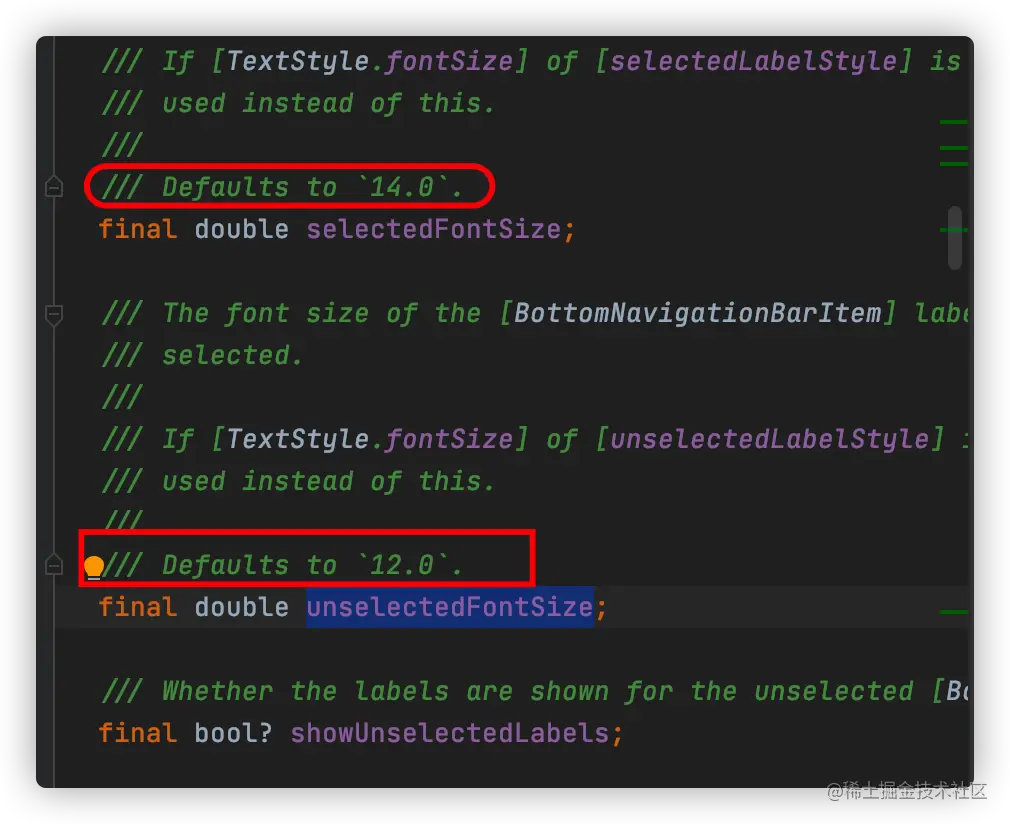1010x824 pixels.
Task: Click the '14.0' default value text
Action: coord(403,187)
